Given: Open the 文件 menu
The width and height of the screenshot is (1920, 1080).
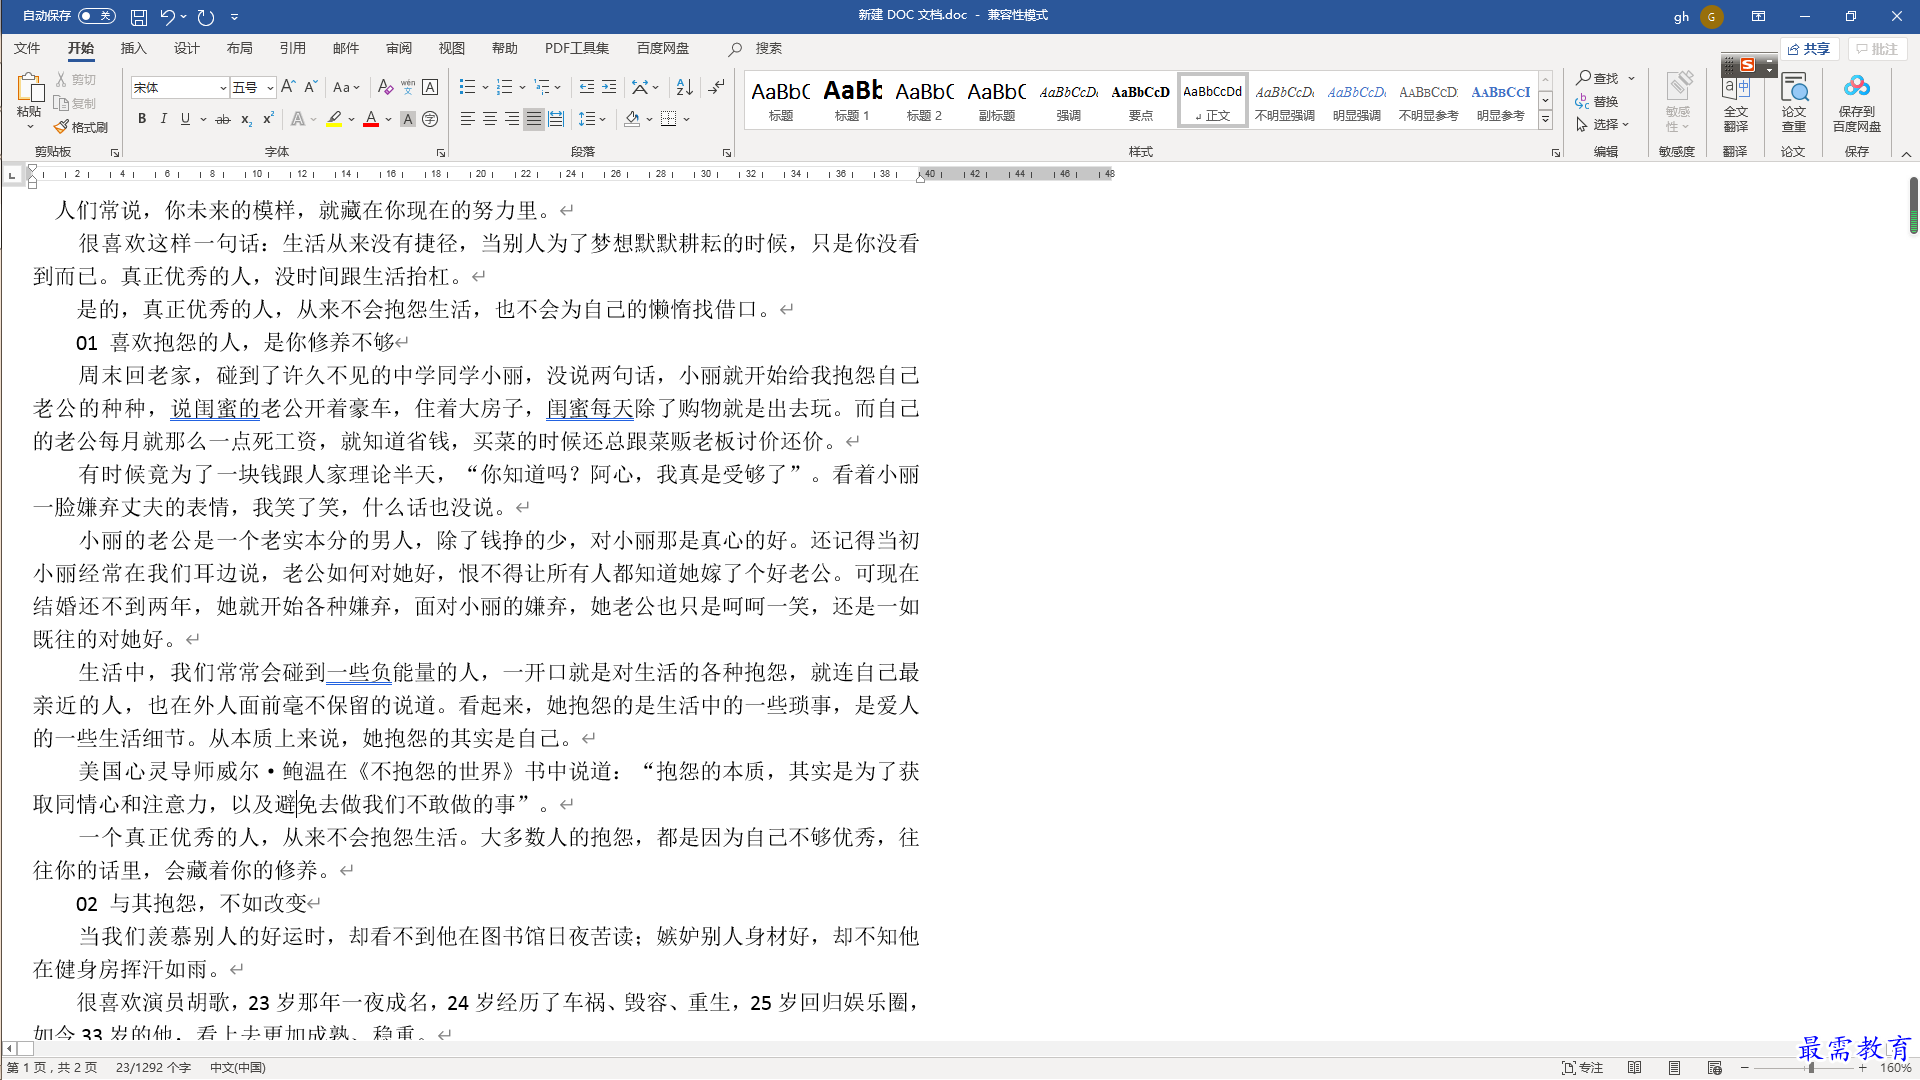Looking at the screenshot, I should [27, 48].
